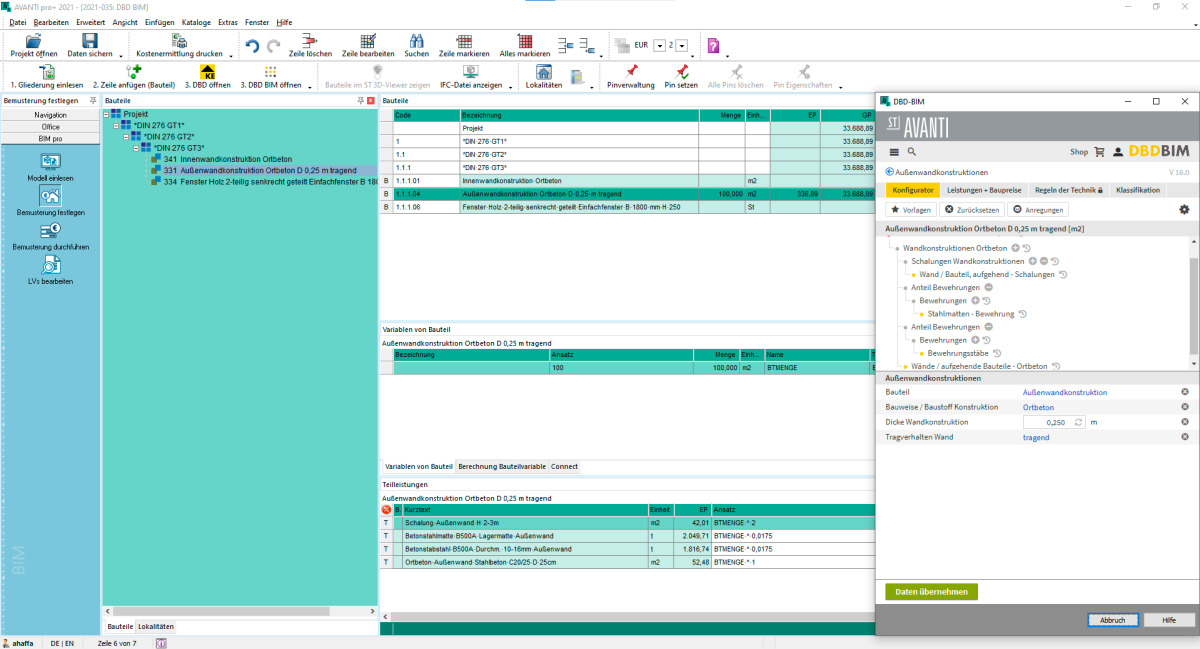Remove the Bauweise / Baustoff Konstruktion selection

point(1185,407)
